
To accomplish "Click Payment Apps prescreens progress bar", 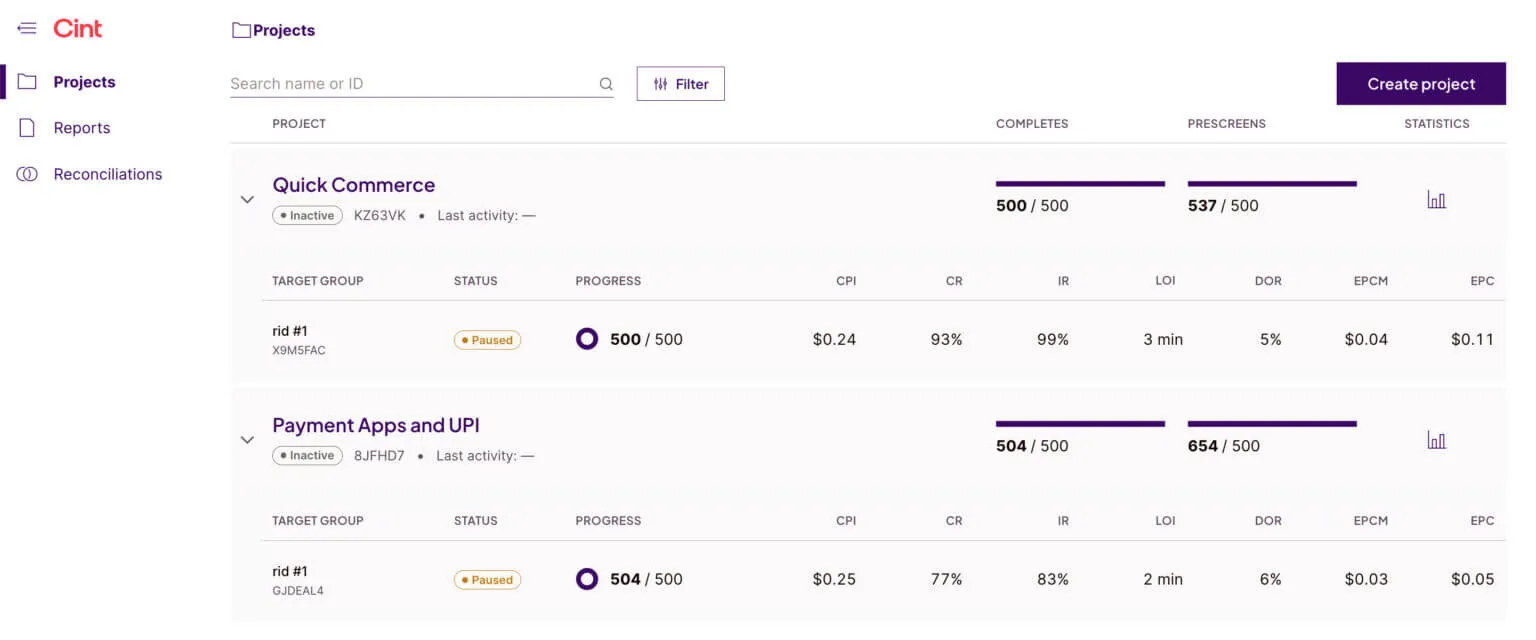I will (1272, 424).
